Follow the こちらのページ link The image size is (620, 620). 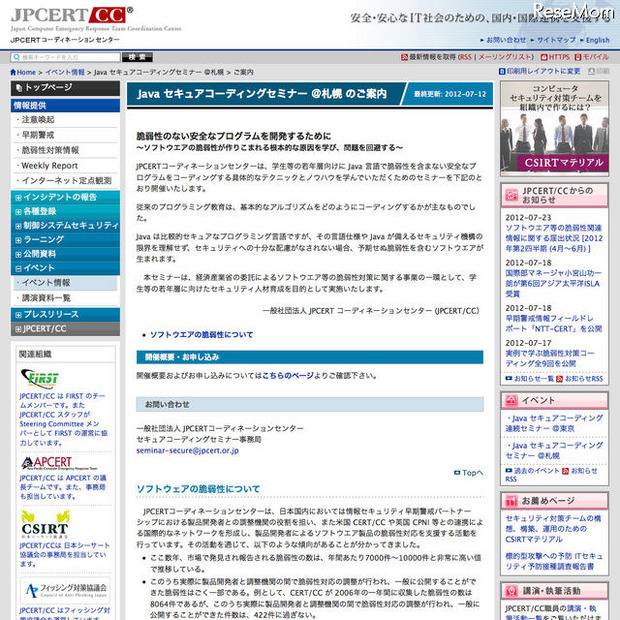click(288, 376)
